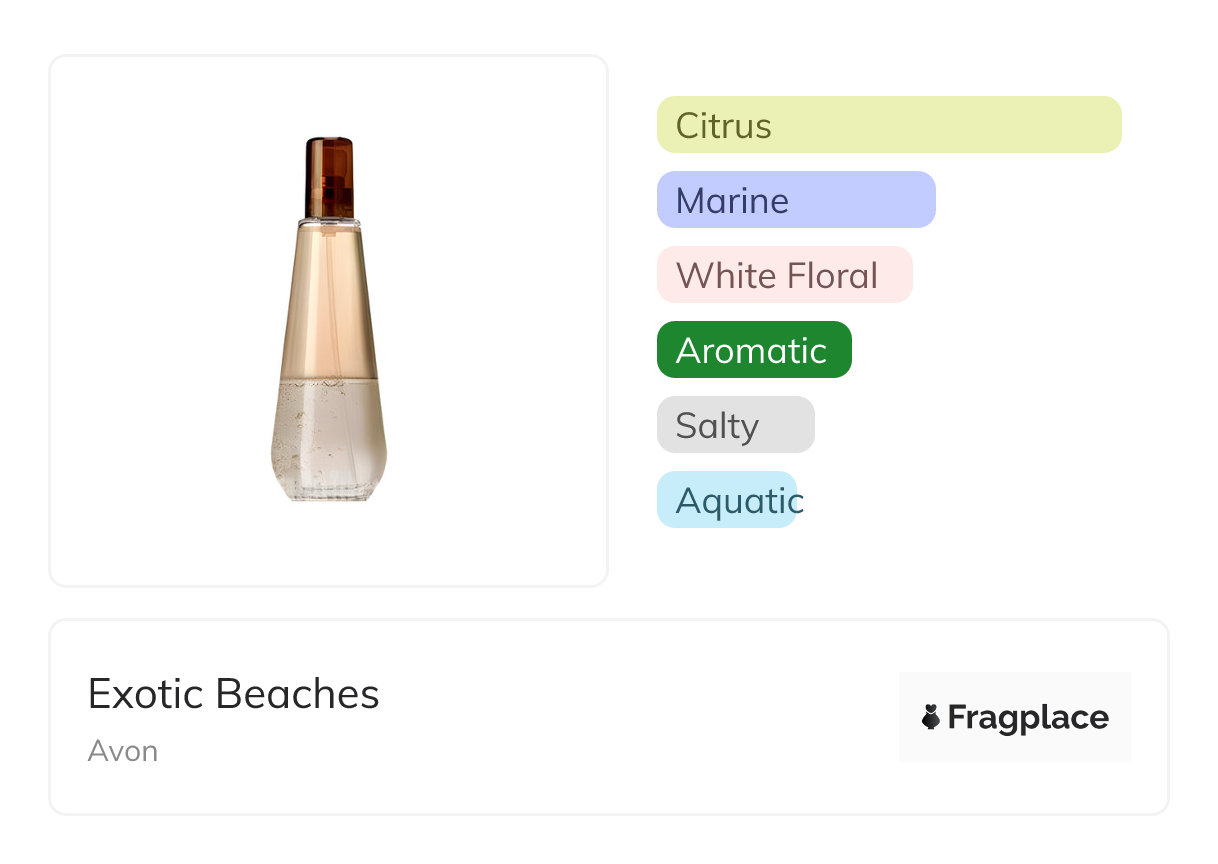Open the Exotic Beaches fragrance title
The width and height of the screenshot is (1218, 864).
tap(234, 694)
